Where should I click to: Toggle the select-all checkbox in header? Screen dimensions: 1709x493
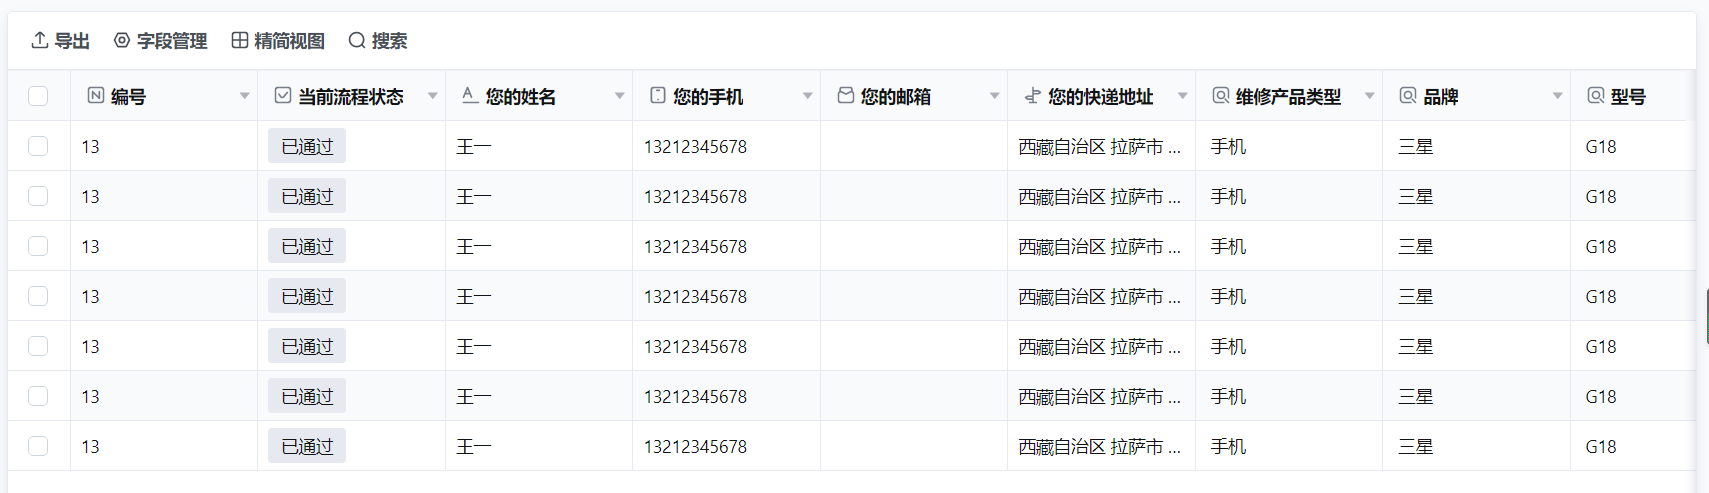(38, 96)
